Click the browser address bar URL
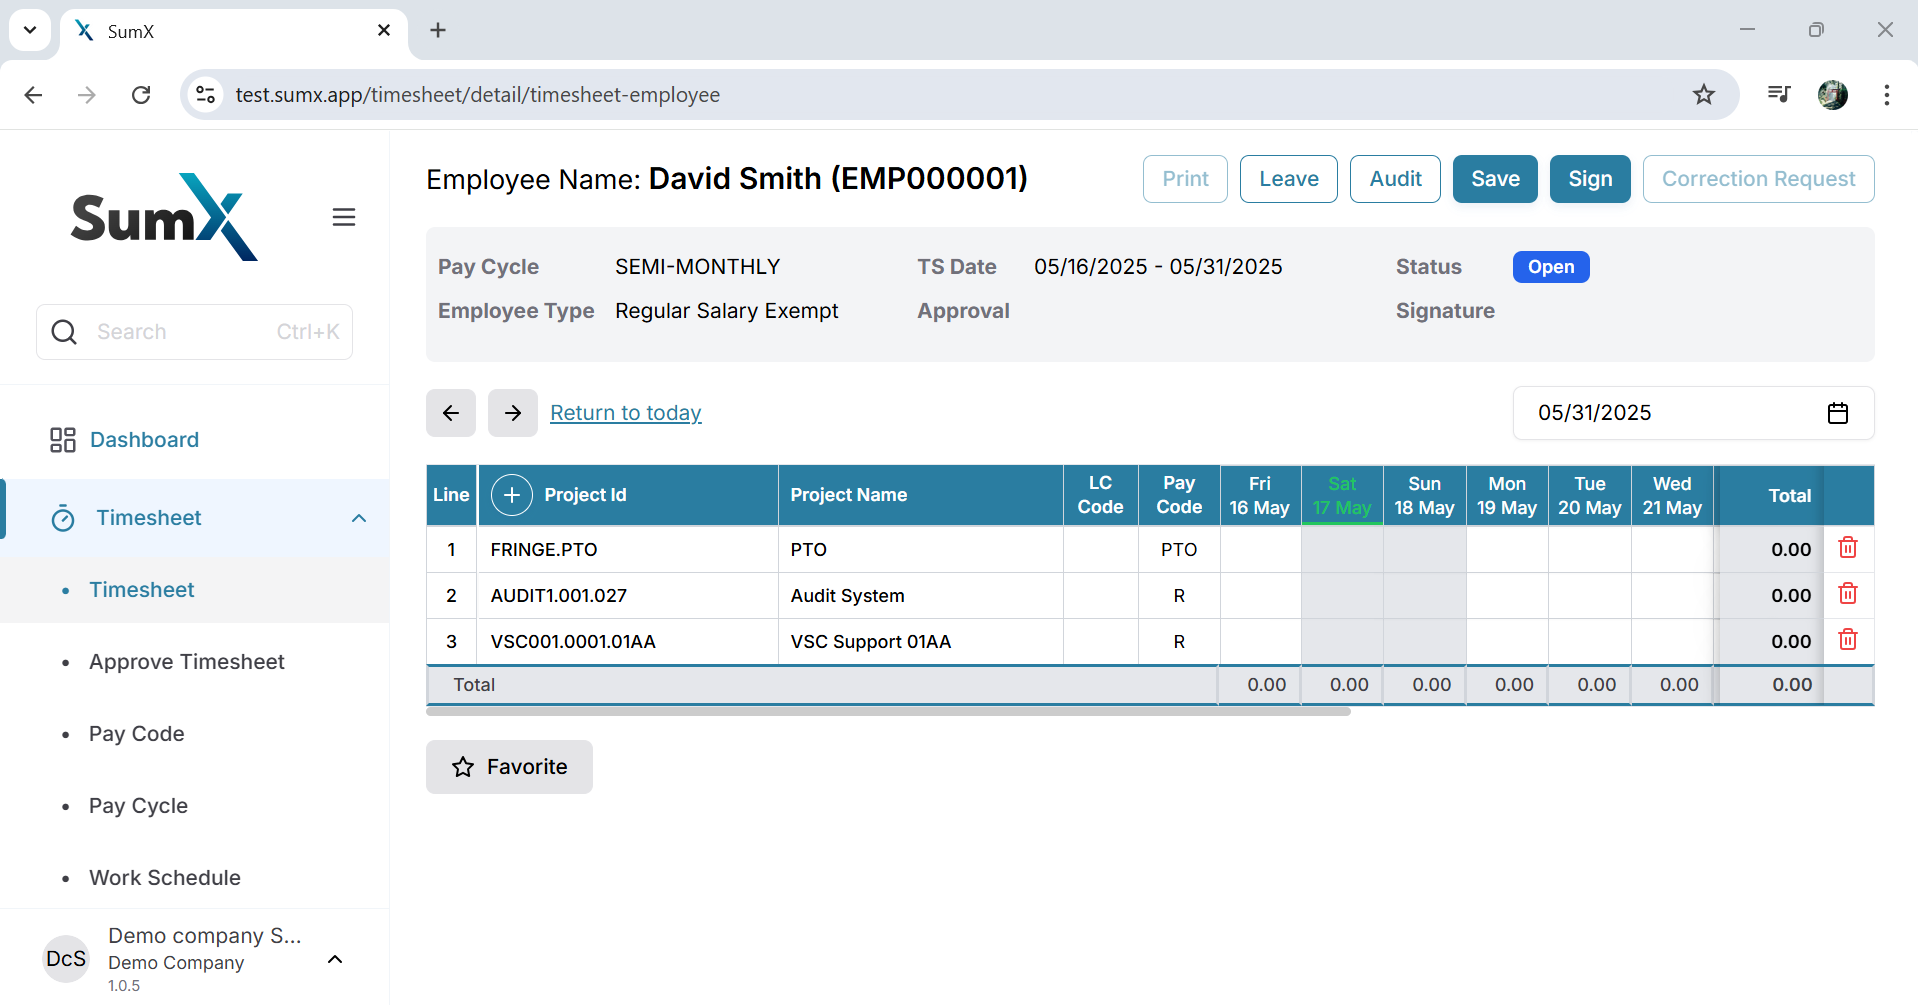This screenshot has width=1918, height=1005. coord(478,95)
